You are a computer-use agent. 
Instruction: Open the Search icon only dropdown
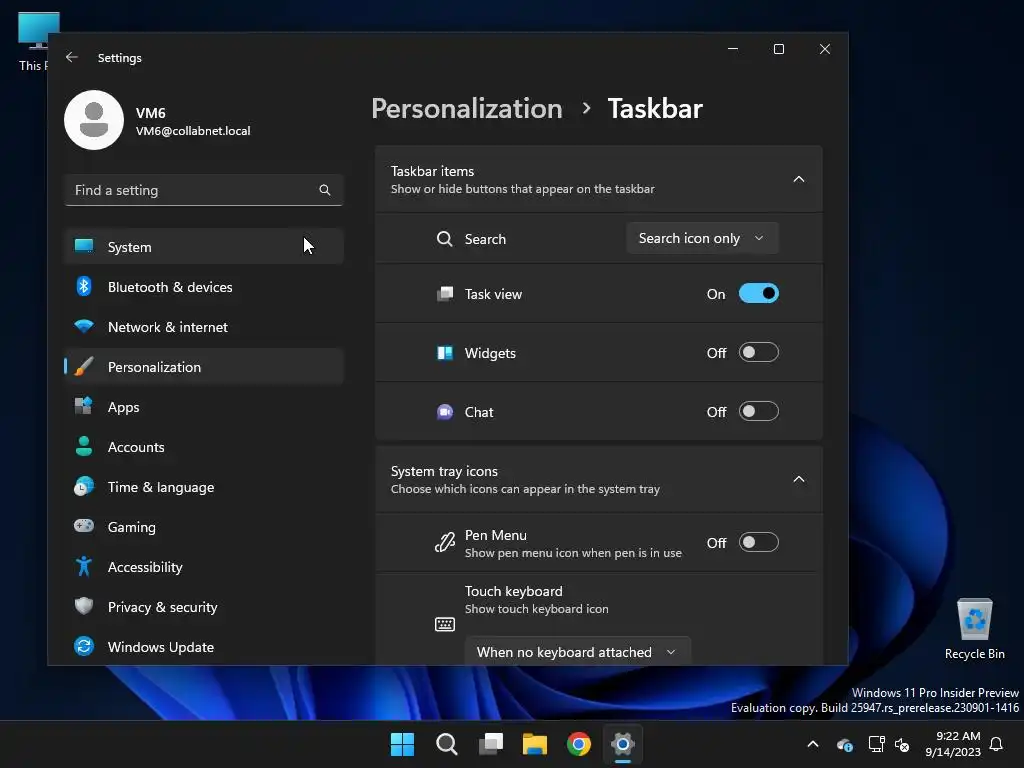[702, 238]
